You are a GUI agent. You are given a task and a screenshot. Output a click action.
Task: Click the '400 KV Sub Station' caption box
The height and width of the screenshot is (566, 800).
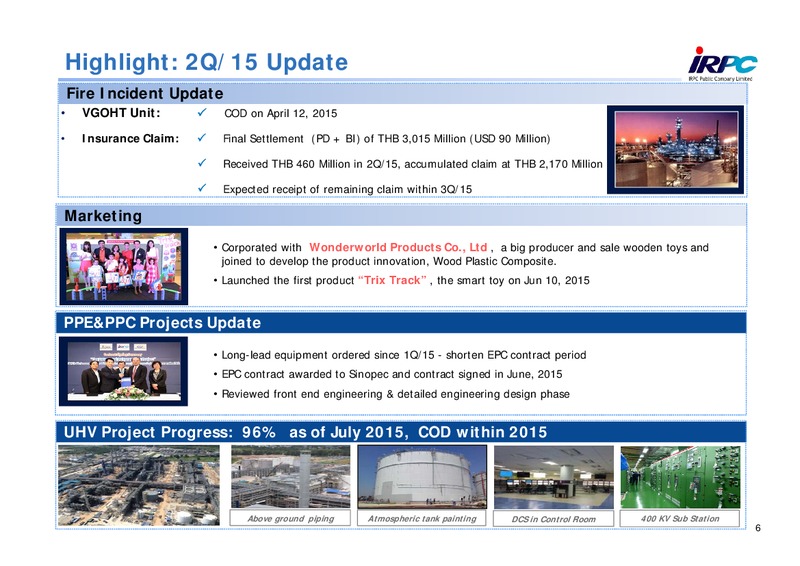[x=680, y=518]
